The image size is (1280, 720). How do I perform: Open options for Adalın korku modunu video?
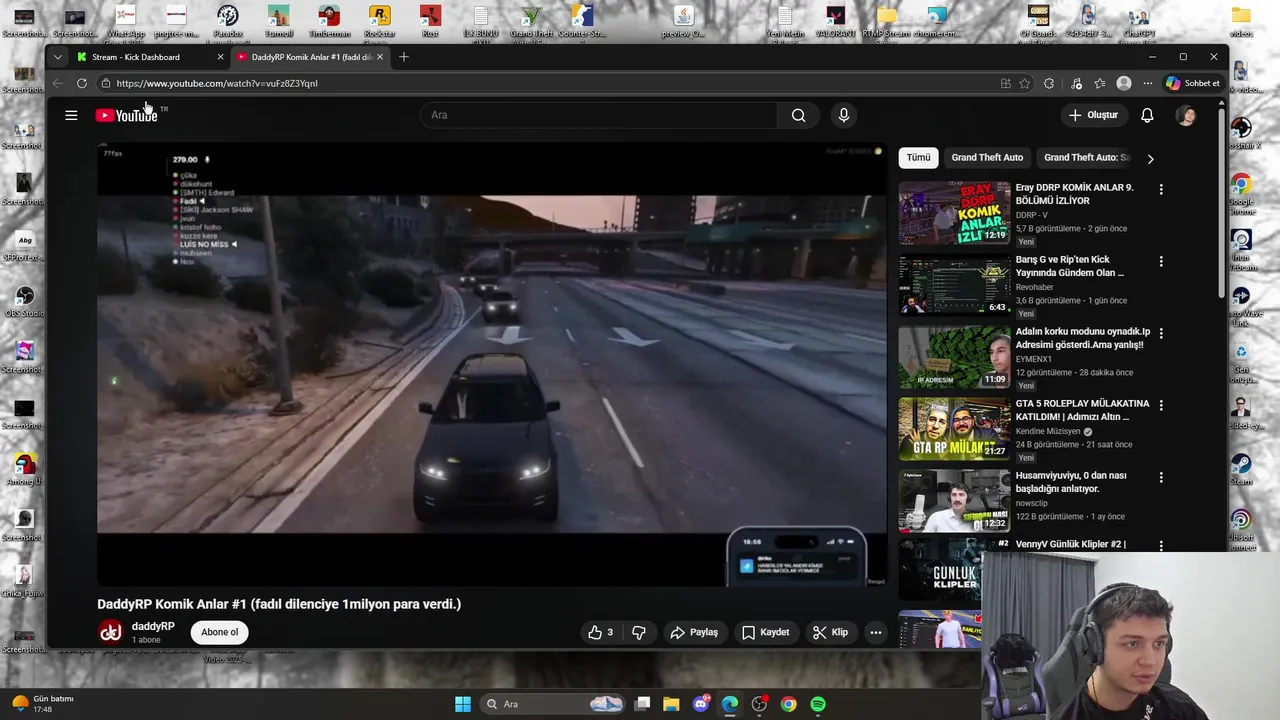(x=1161, y=333)
